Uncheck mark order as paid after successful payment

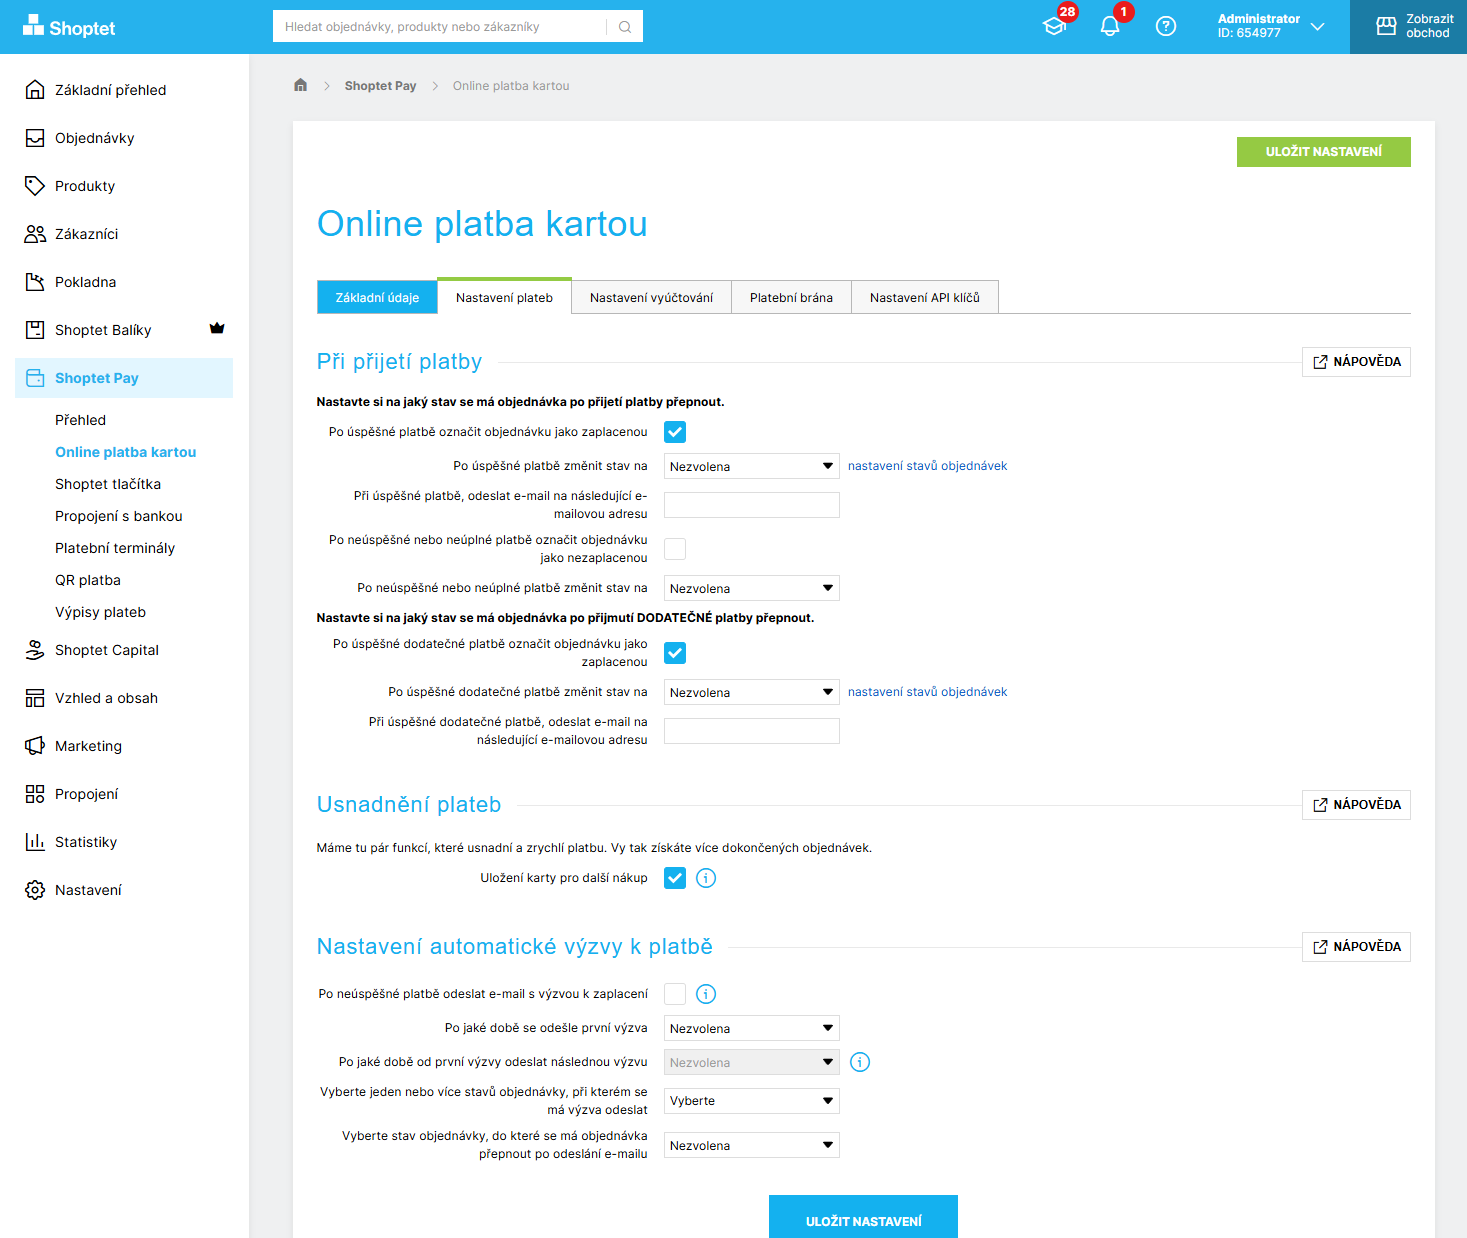pyautogui.click(x=675, y=432)
